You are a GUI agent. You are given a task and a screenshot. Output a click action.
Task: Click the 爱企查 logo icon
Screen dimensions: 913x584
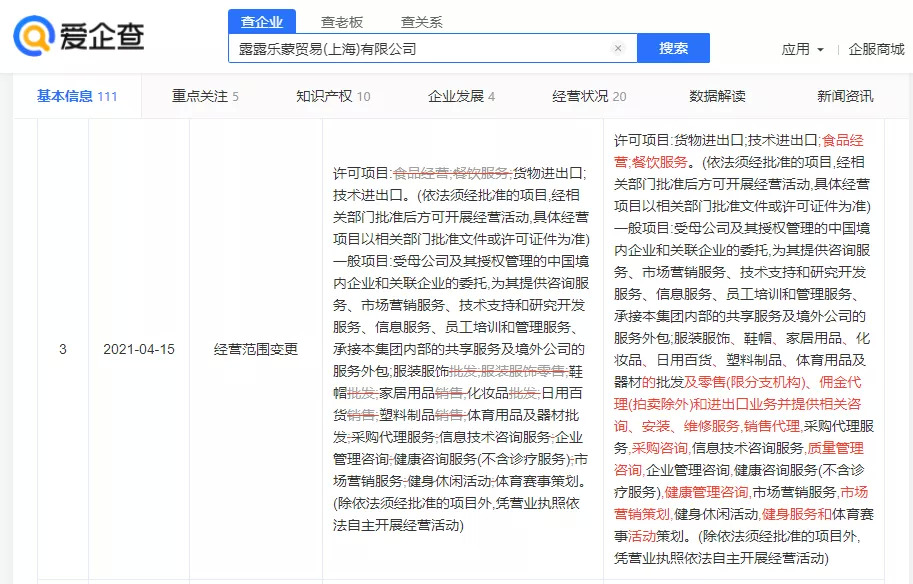pyautogui.click(x=34, y=36)
